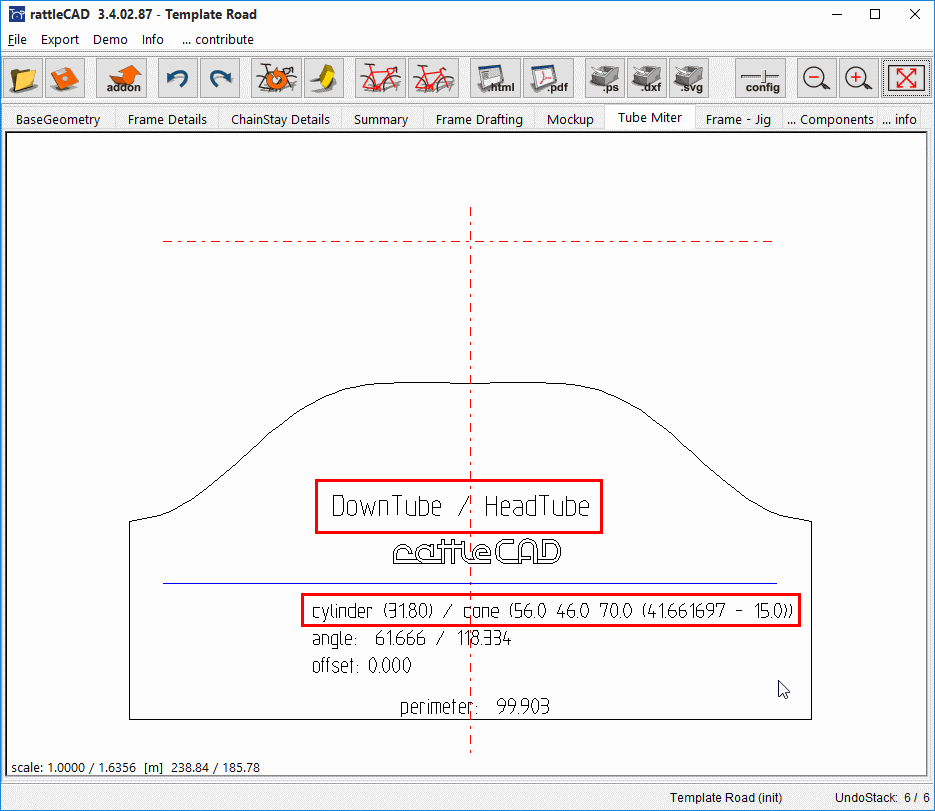Open the ... info tab
935x811 pixels.
[x=899, y=119]
